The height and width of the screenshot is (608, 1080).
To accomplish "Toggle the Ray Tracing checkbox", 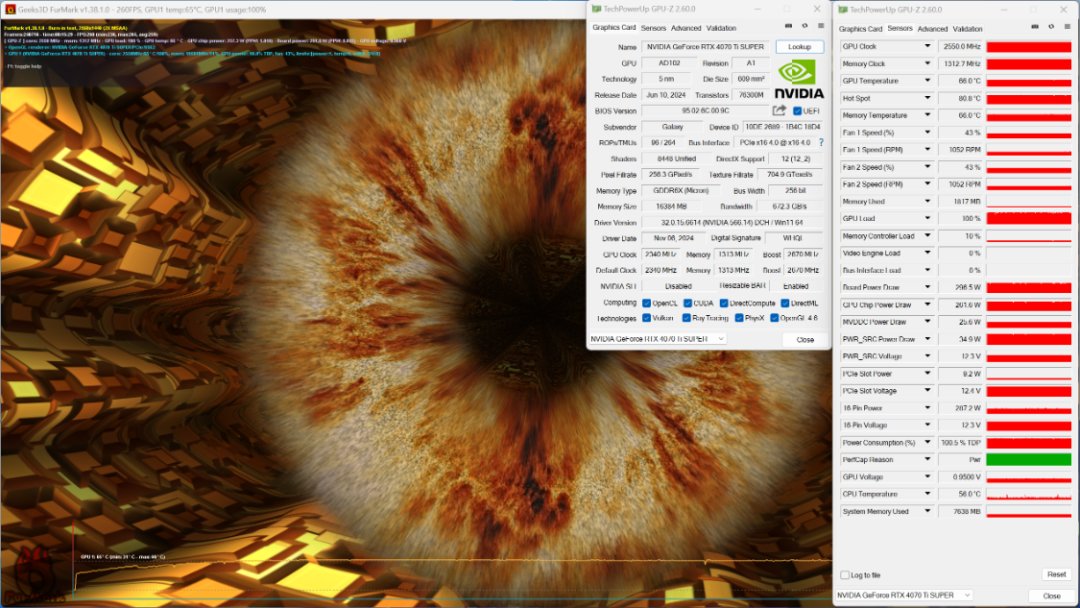I will pyautogui.click(x=686, y=318).
